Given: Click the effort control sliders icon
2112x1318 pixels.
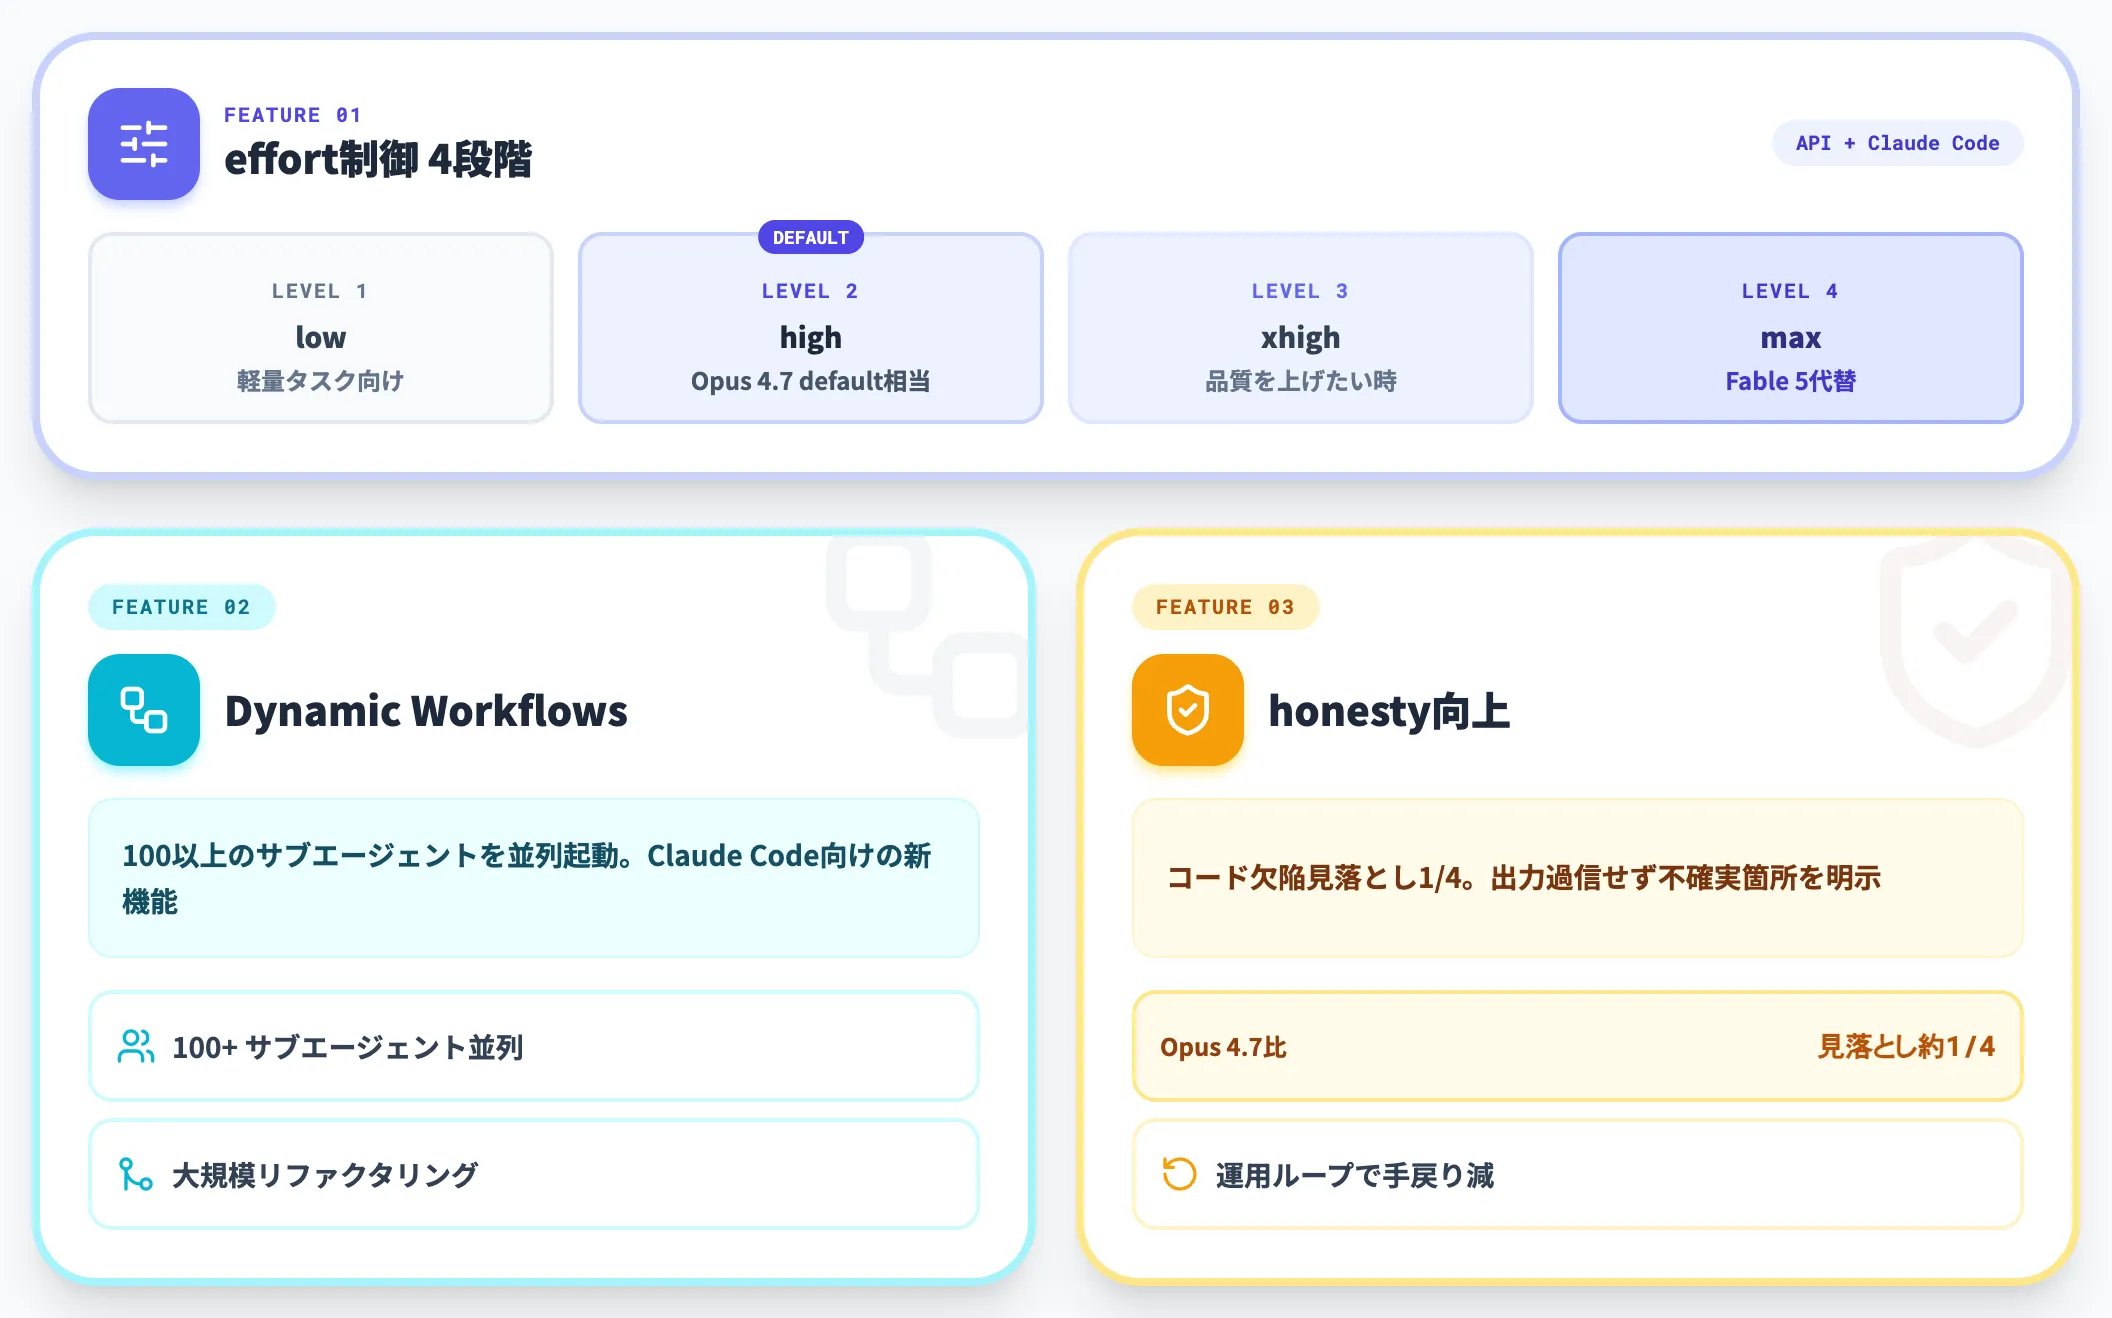Looking at the screenshot, I should point(144,144).
